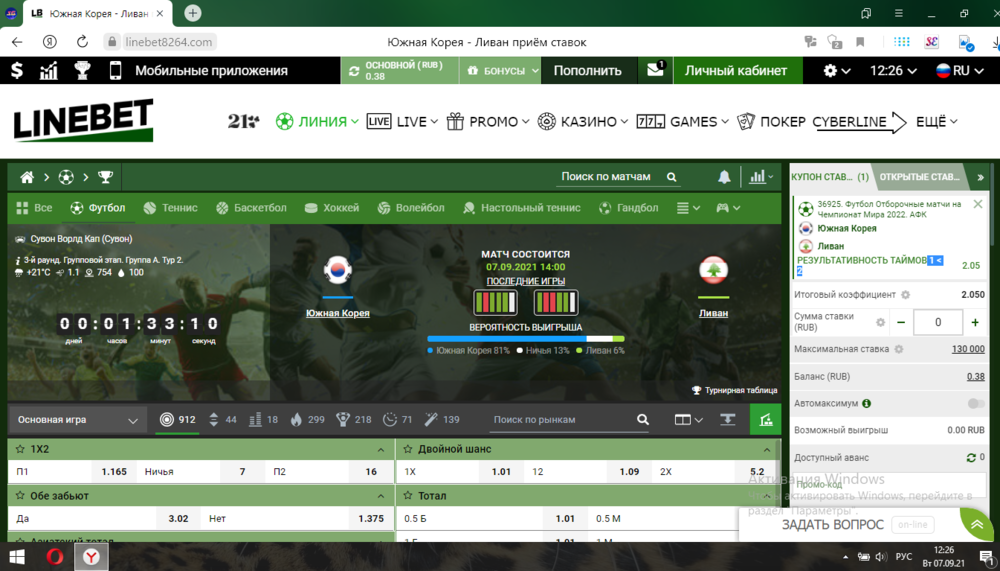Open the bar chart statistics dropdown
Viewport: 1000px width, 571px height.
pyautogui.click(x=761, y=177)
